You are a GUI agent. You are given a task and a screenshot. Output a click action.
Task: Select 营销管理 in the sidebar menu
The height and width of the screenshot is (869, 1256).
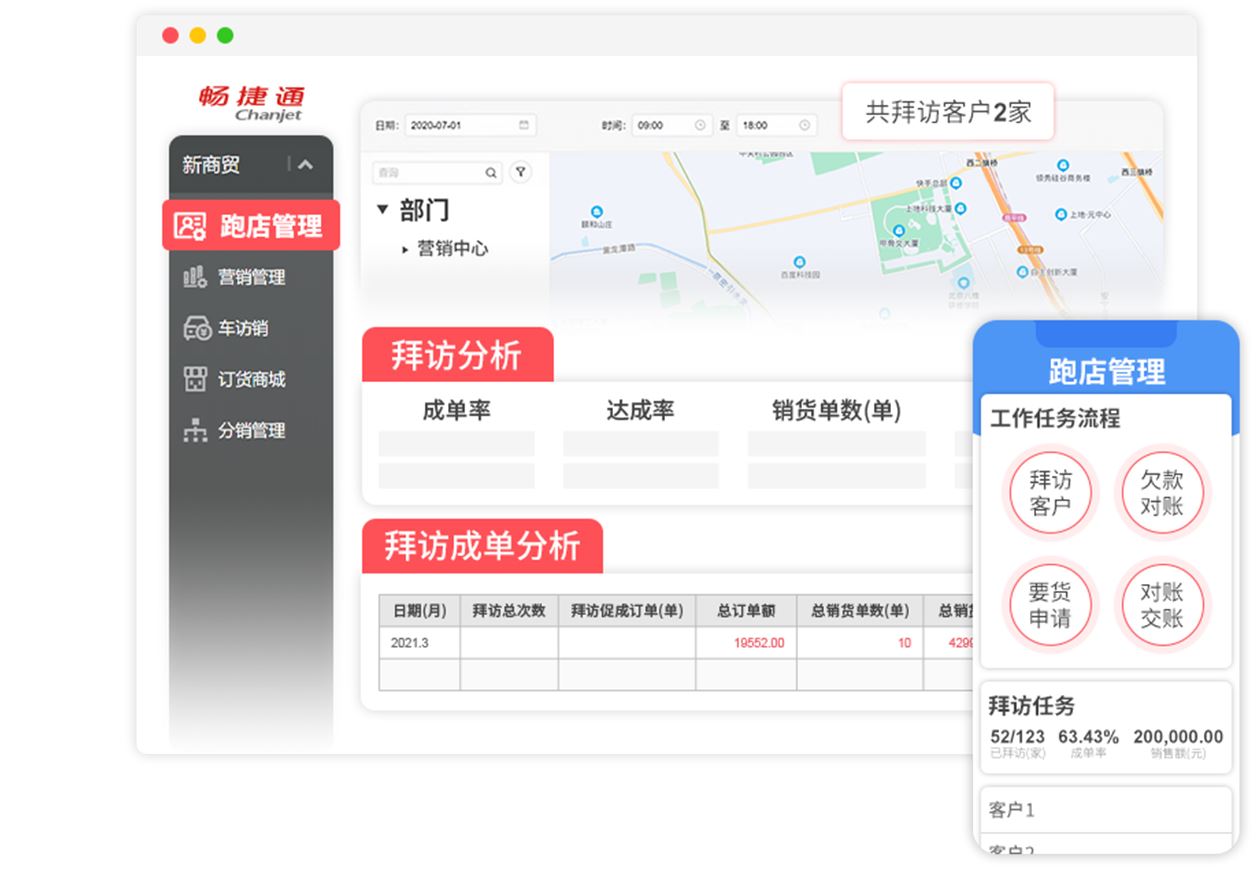[x=251, y=277]
